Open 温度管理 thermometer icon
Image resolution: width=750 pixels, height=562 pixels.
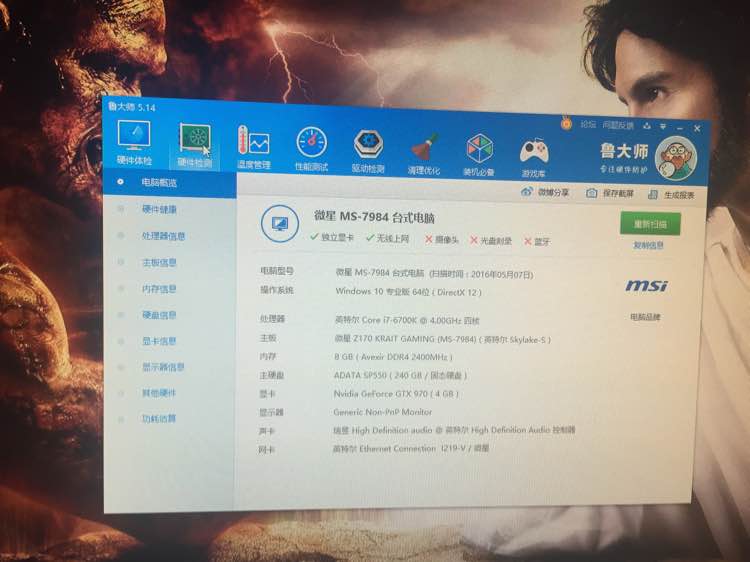pos(254,147)
